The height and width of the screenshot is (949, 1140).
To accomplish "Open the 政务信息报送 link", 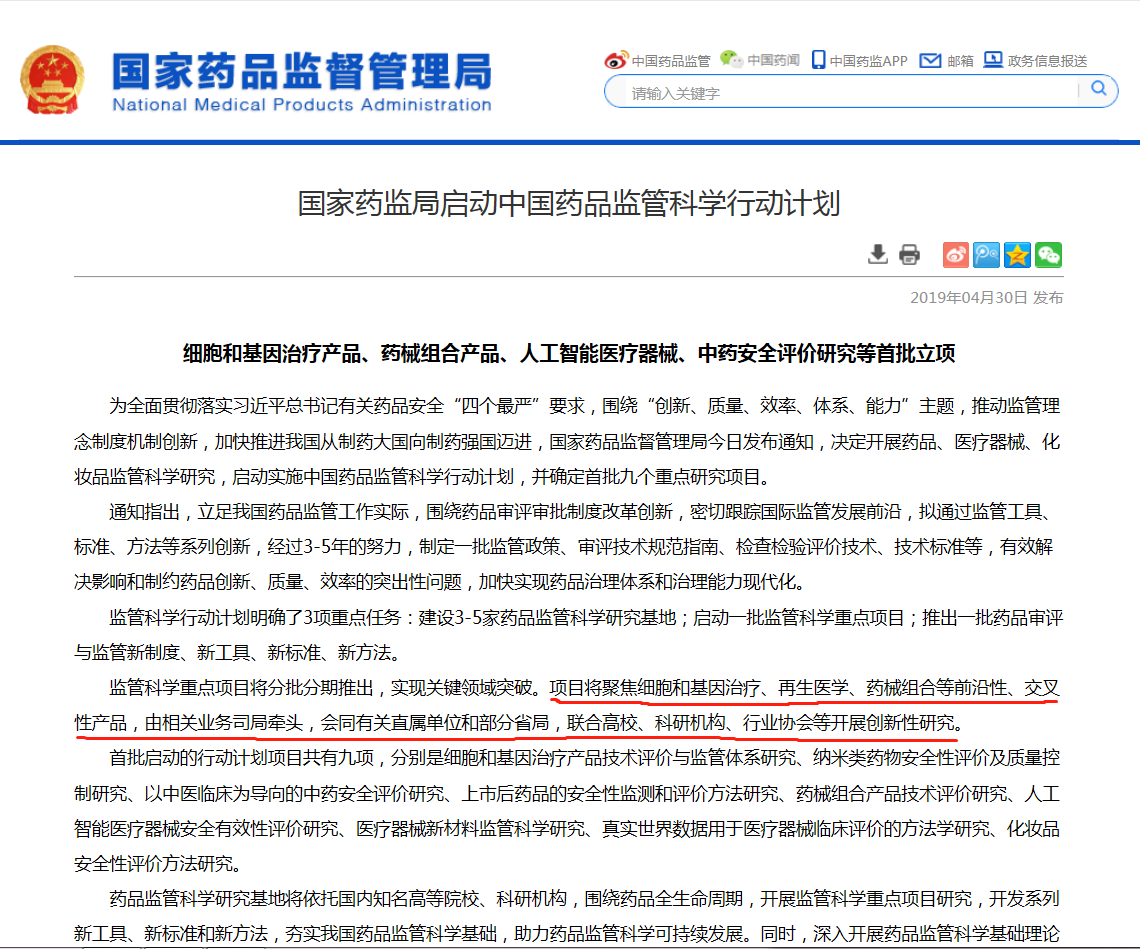I will (1047, 61).
